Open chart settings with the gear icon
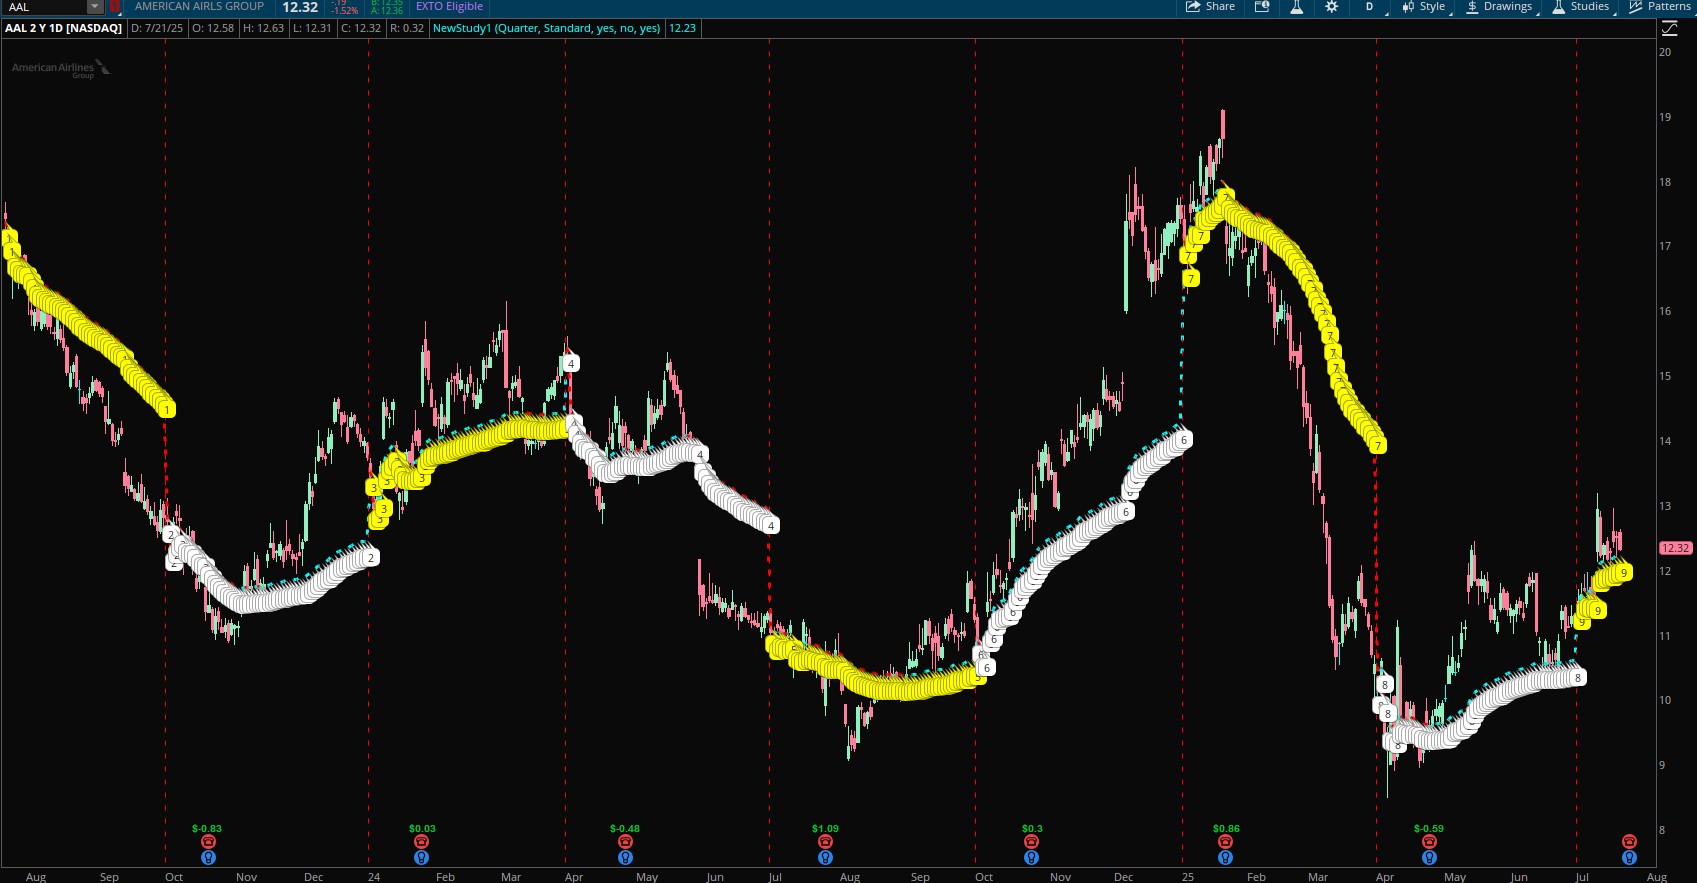Image resolution: width=1697 pixels, height=883 pixels. pyautogui.click(x=1331, y=7)
